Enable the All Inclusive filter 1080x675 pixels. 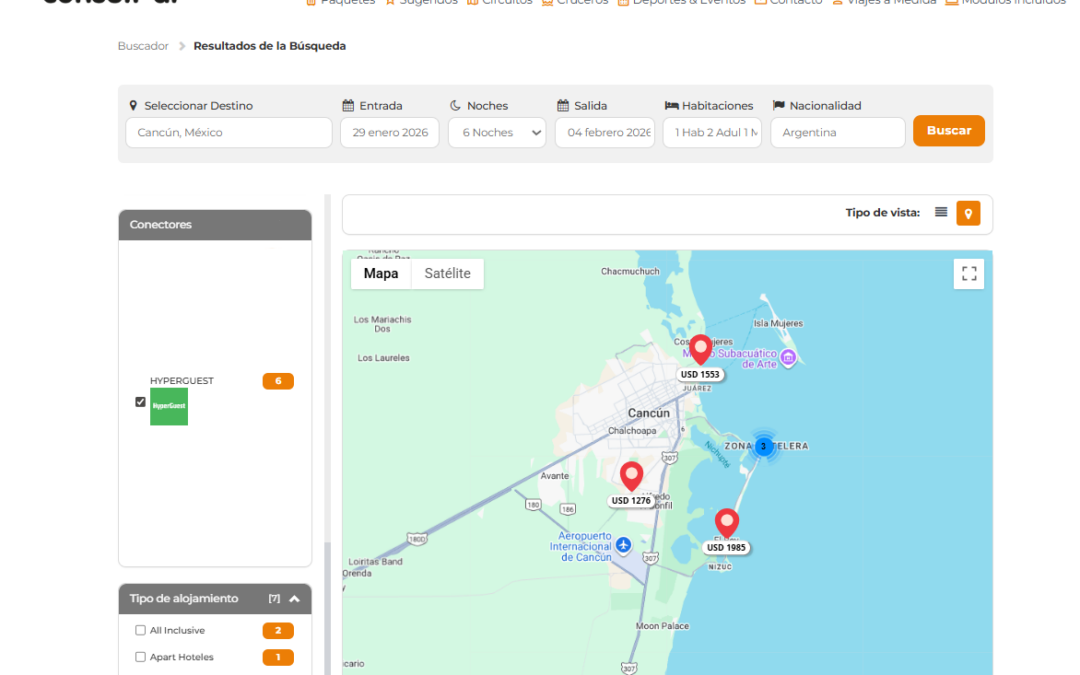140,631
